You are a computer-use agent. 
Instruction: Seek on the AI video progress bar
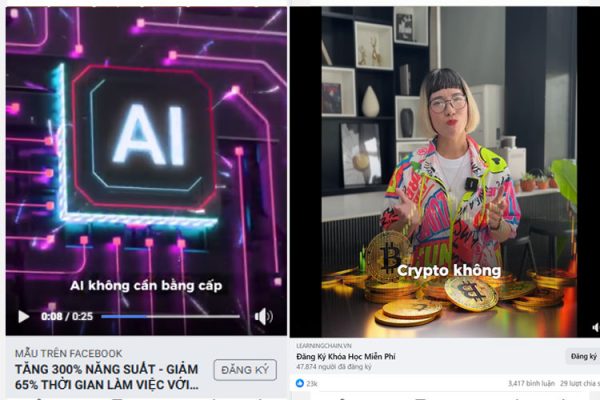coord(171,317)
